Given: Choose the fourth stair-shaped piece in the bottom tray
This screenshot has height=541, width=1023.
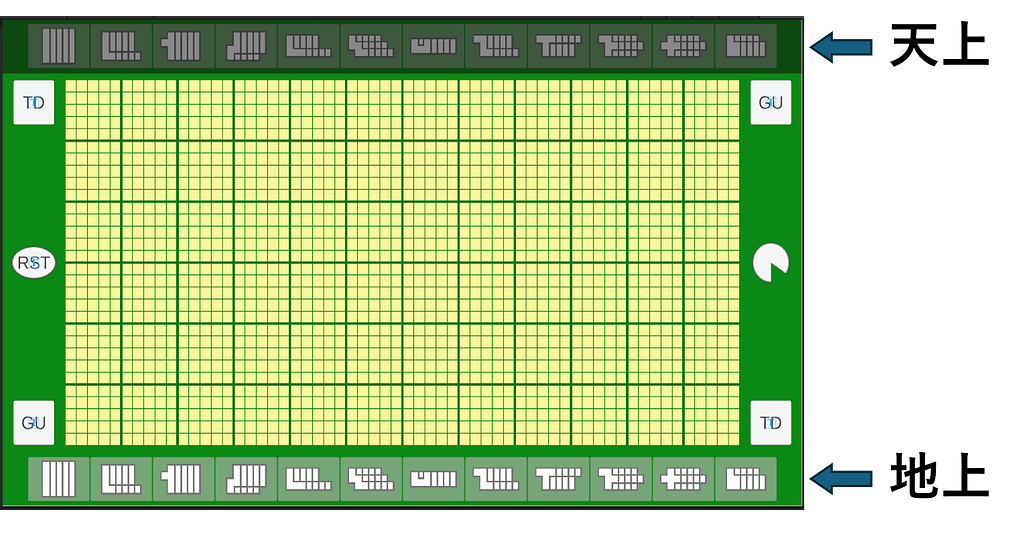Looking at the screenshot, I should pyautogui.click(x=246, y=479).
